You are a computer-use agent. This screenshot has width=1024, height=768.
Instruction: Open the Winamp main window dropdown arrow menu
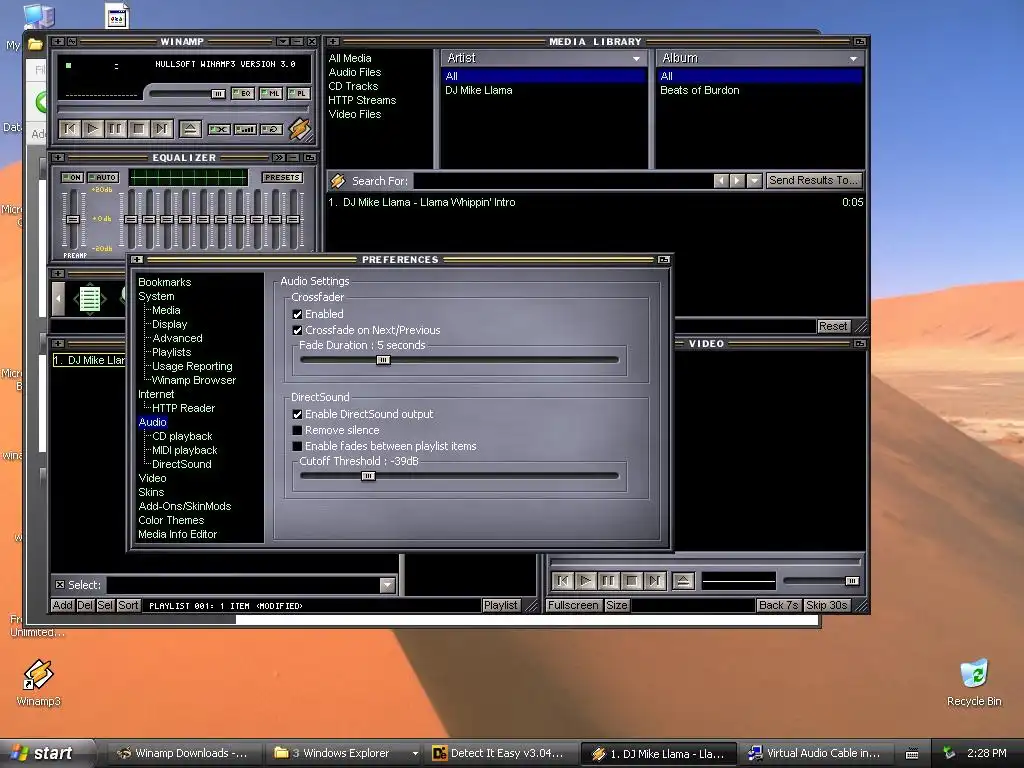click(x=282, y=41)
